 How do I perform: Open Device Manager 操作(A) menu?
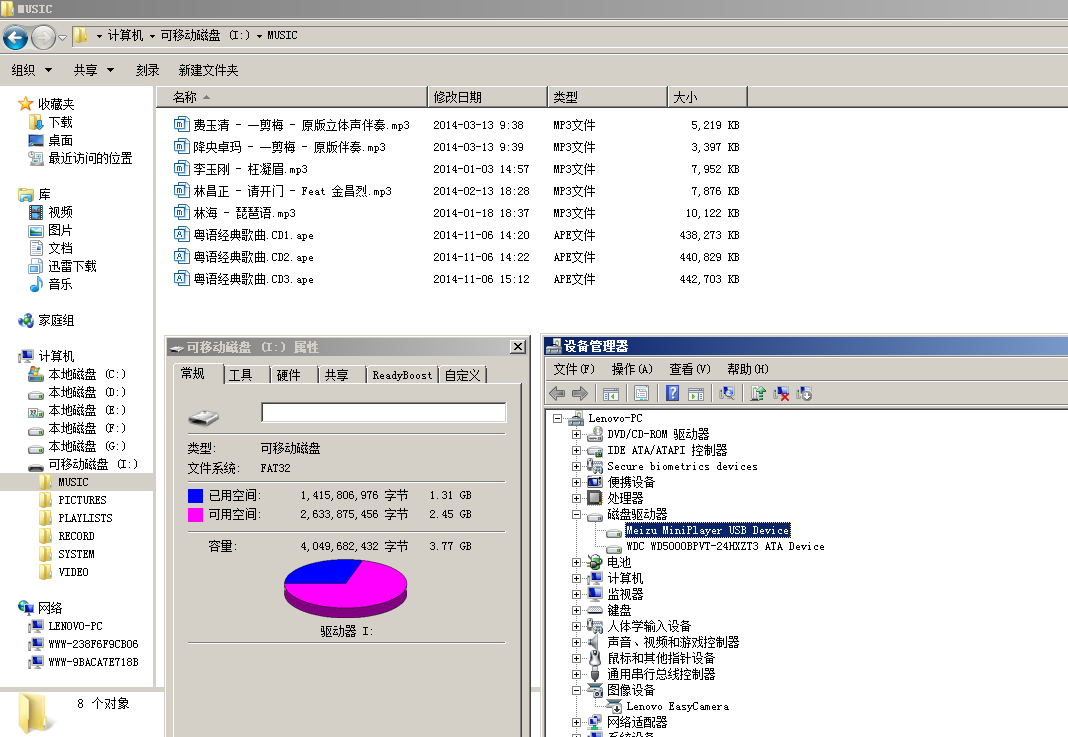tap(632, 369)
